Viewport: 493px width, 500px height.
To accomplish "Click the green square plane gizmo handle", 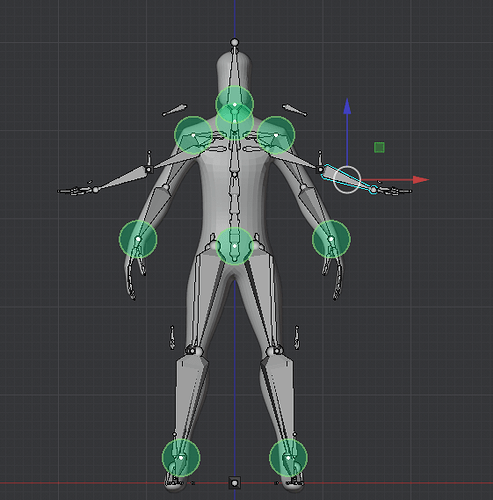I will 379,147.
